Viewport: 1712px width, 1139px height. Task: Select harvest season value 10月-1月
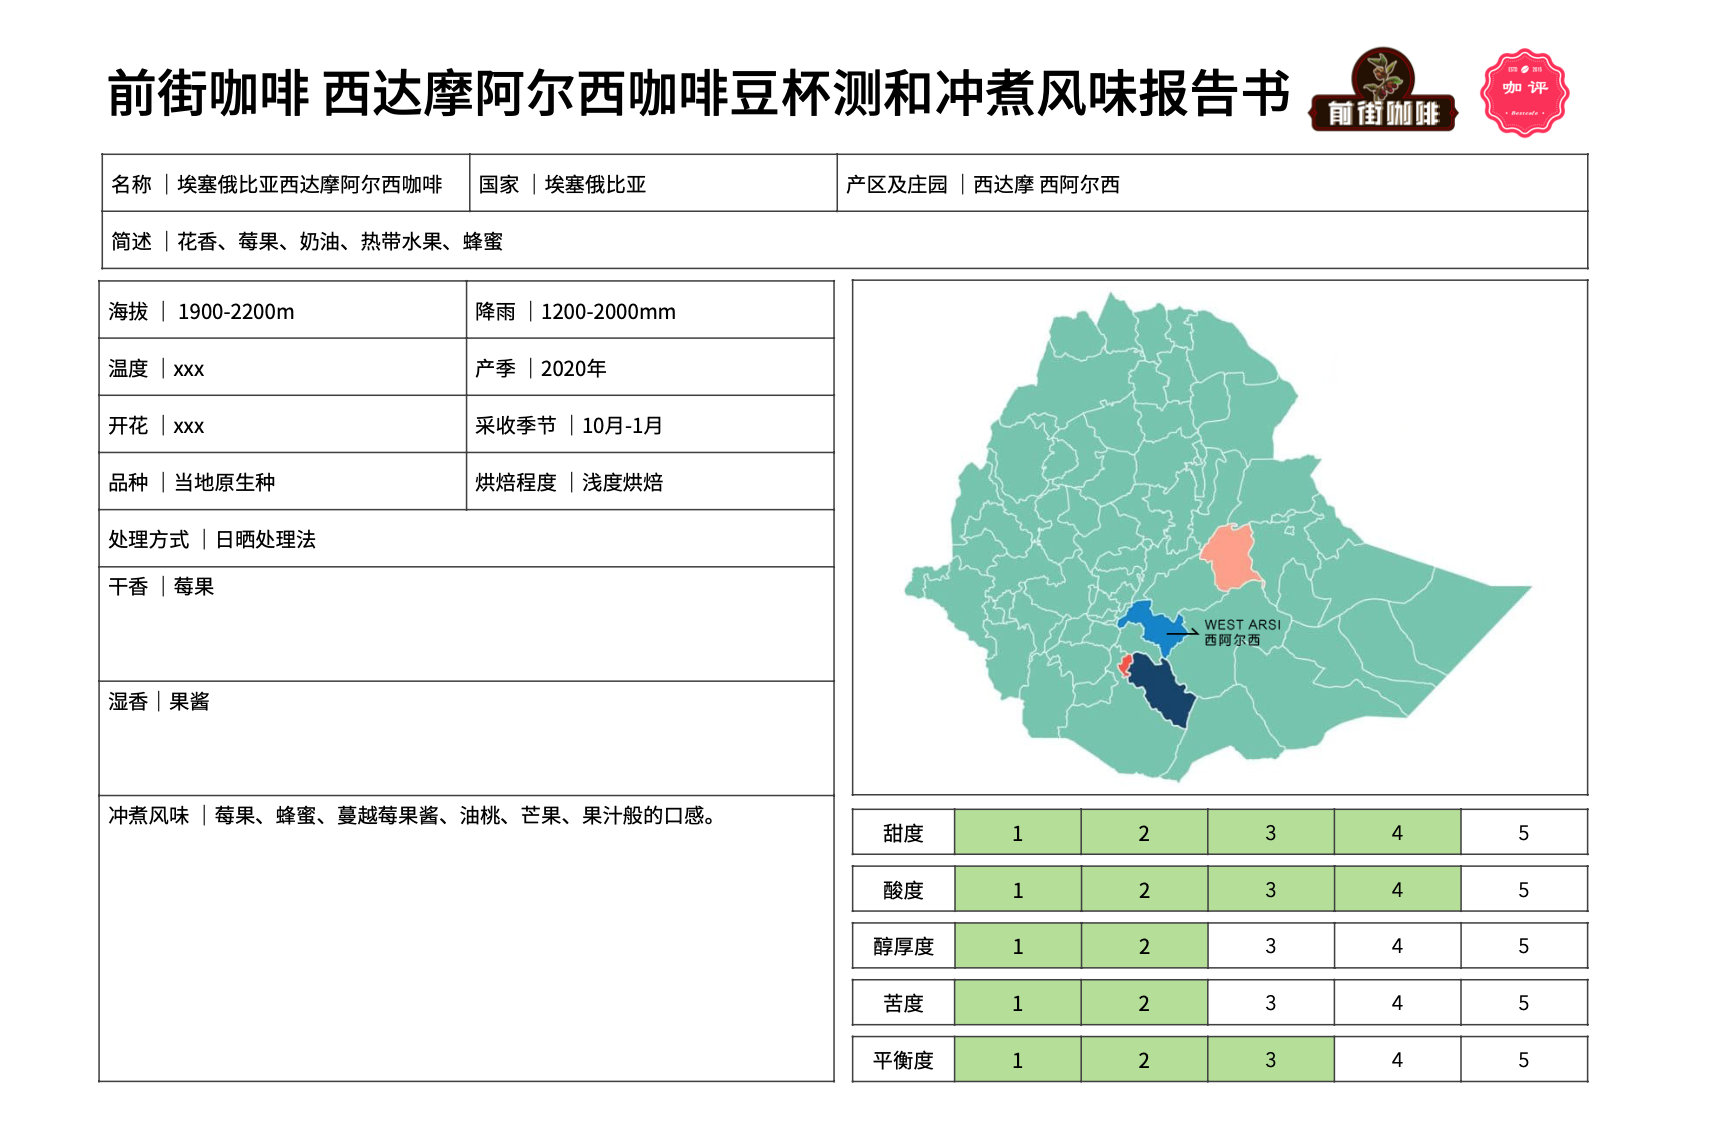click(622, 425)
